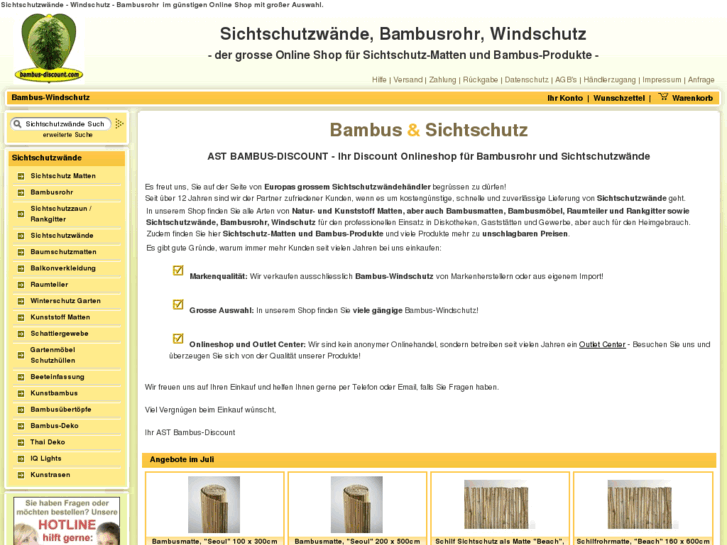The image size is (727, 545).
Task: Open the Datenschutz link
Action: coord(526,80)
